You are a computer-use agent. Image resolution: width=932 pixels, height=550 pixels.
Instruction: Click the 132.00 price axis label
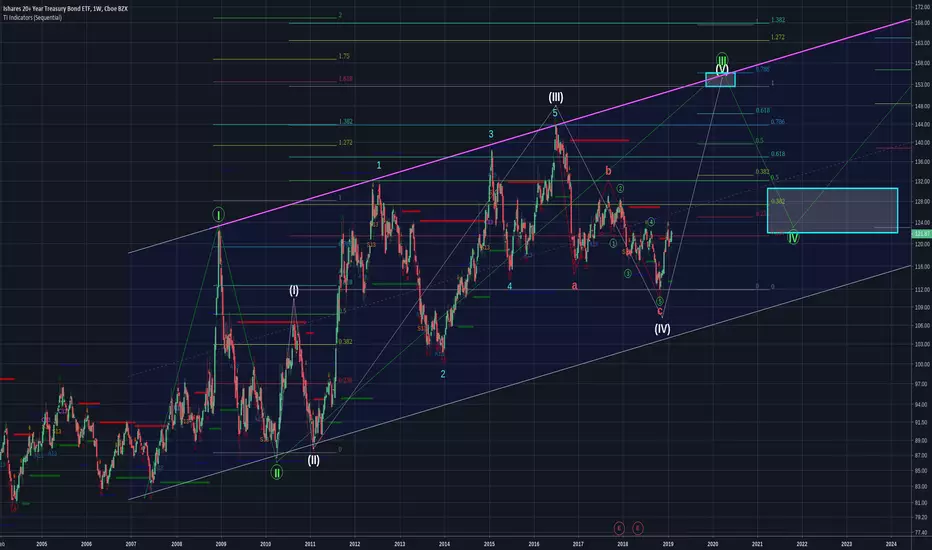point(922,181)
